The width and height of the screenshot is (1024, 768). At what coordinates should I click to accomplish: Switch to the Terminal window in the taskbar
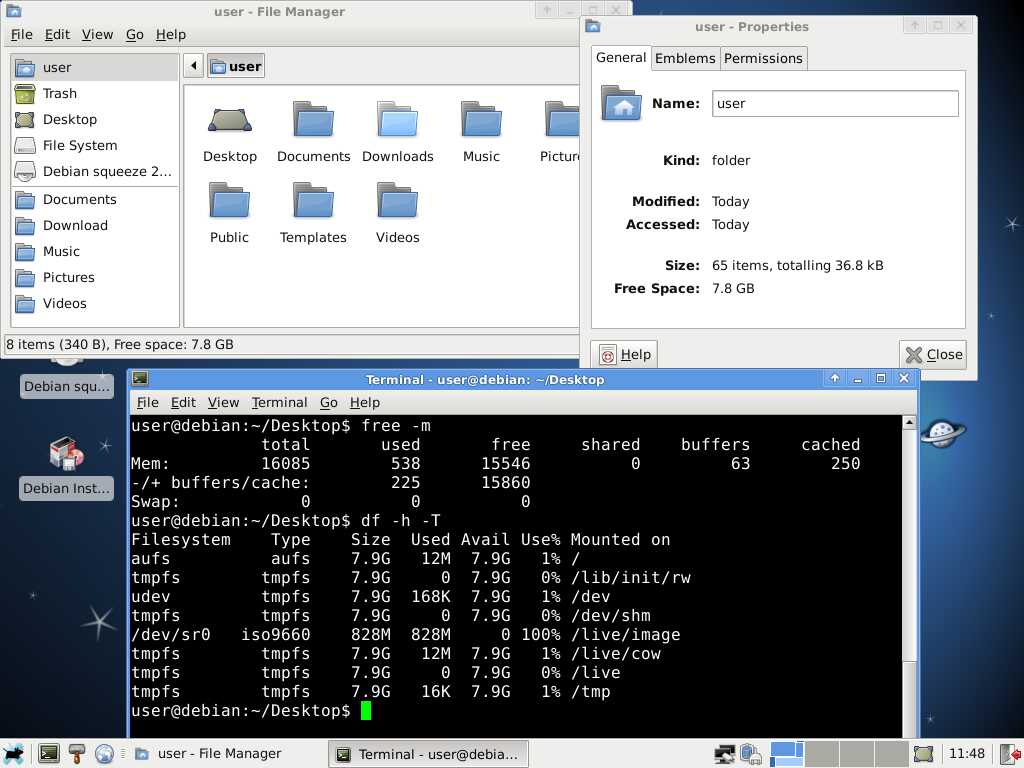429,754
